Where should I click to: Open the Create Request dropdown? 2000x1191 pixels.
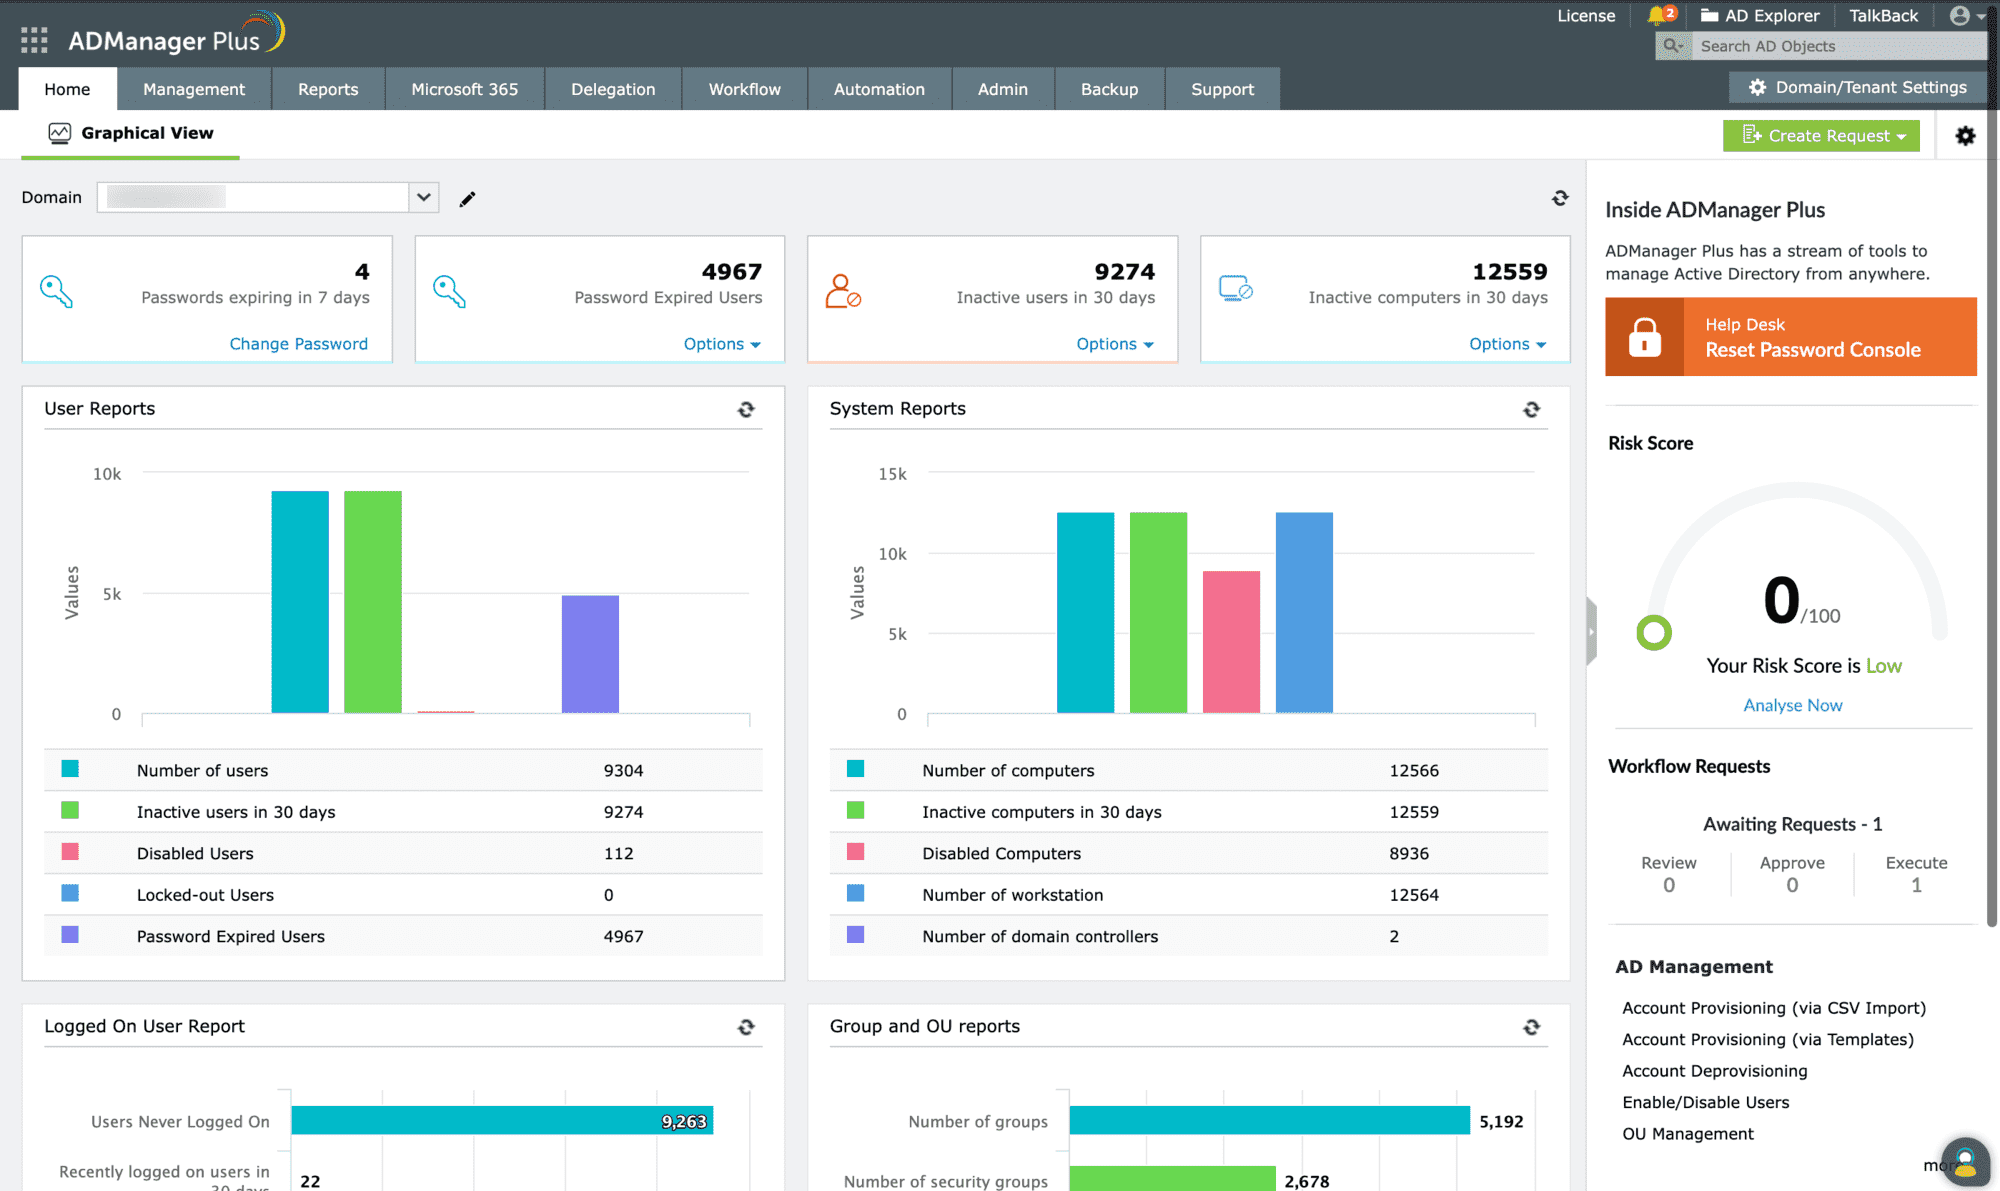click(x=1821, y=136)
